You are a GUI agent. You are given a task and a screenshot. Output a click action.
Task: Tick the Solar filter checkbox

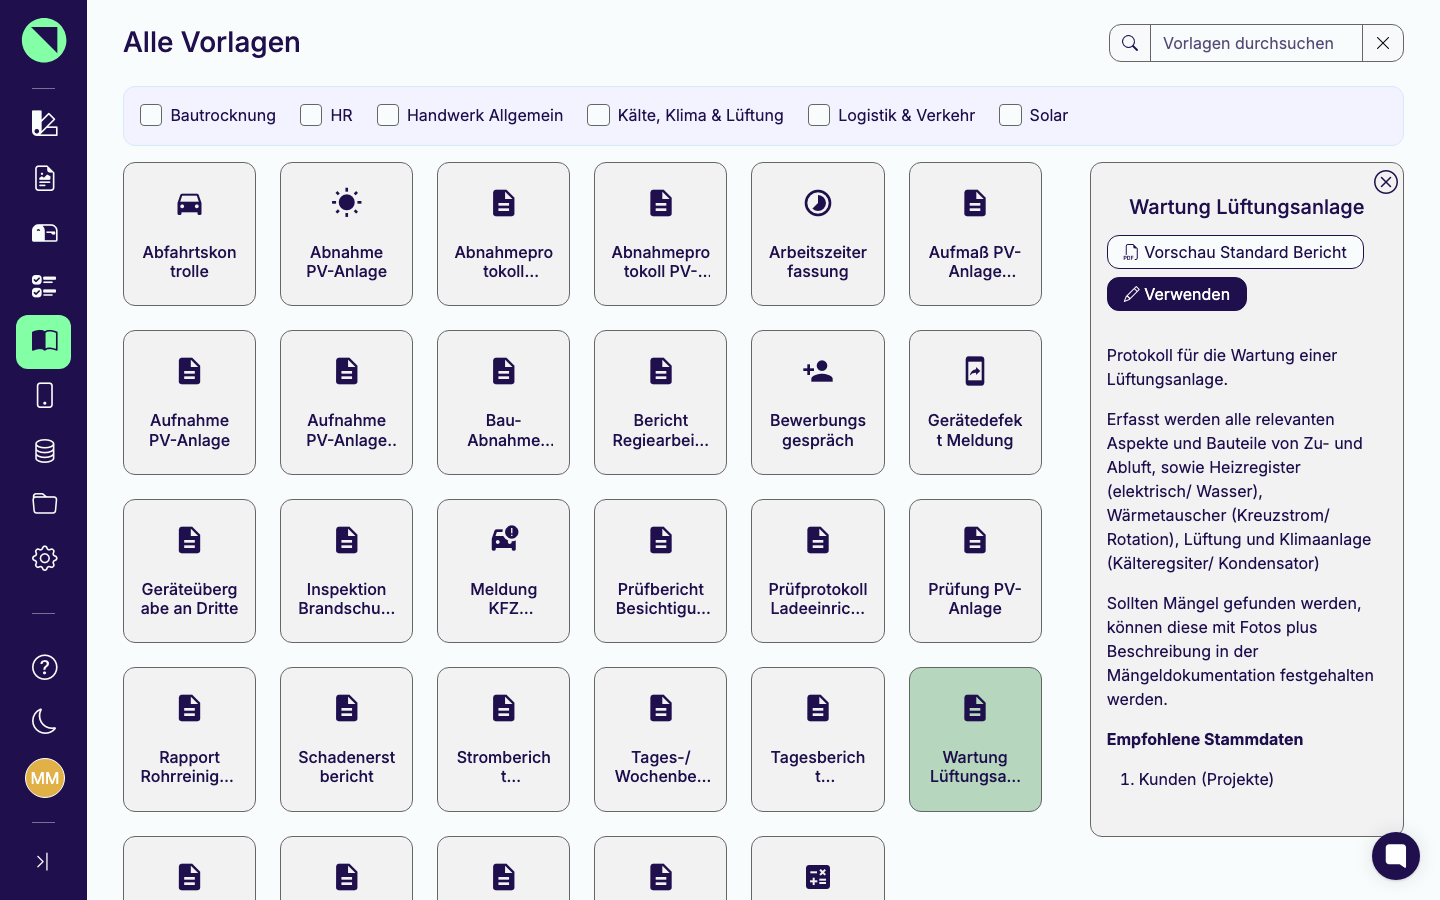pos(1010,115)
